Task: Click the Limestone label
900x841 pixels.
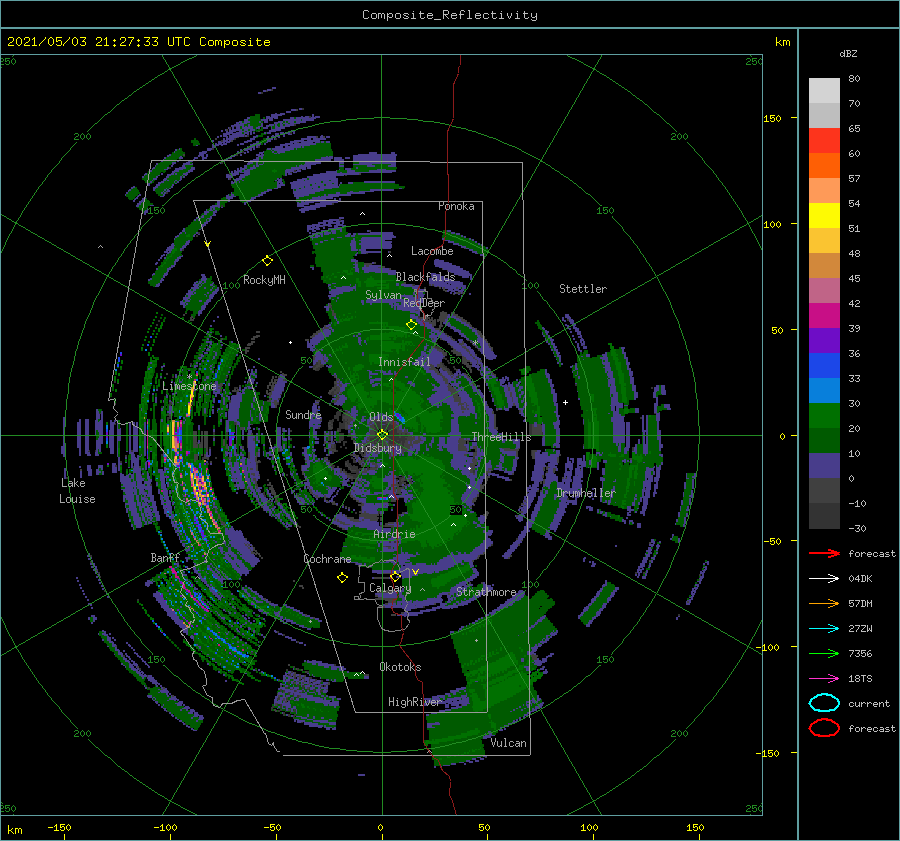Action: [189, 386]
